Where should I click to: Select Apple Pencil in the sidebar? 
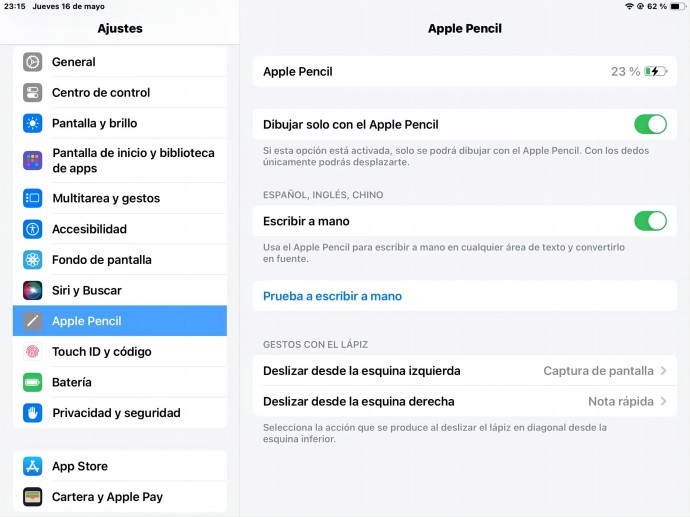(x=120, y=321)
